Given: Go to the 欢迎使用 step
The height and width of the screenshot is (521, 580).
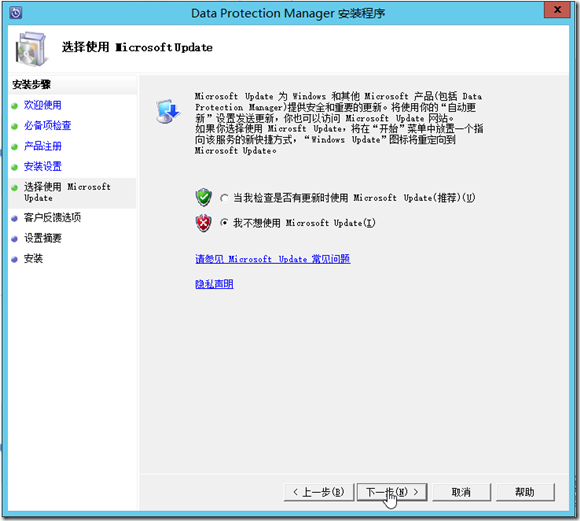Looking at the screenshot, I should click(43, 105).
